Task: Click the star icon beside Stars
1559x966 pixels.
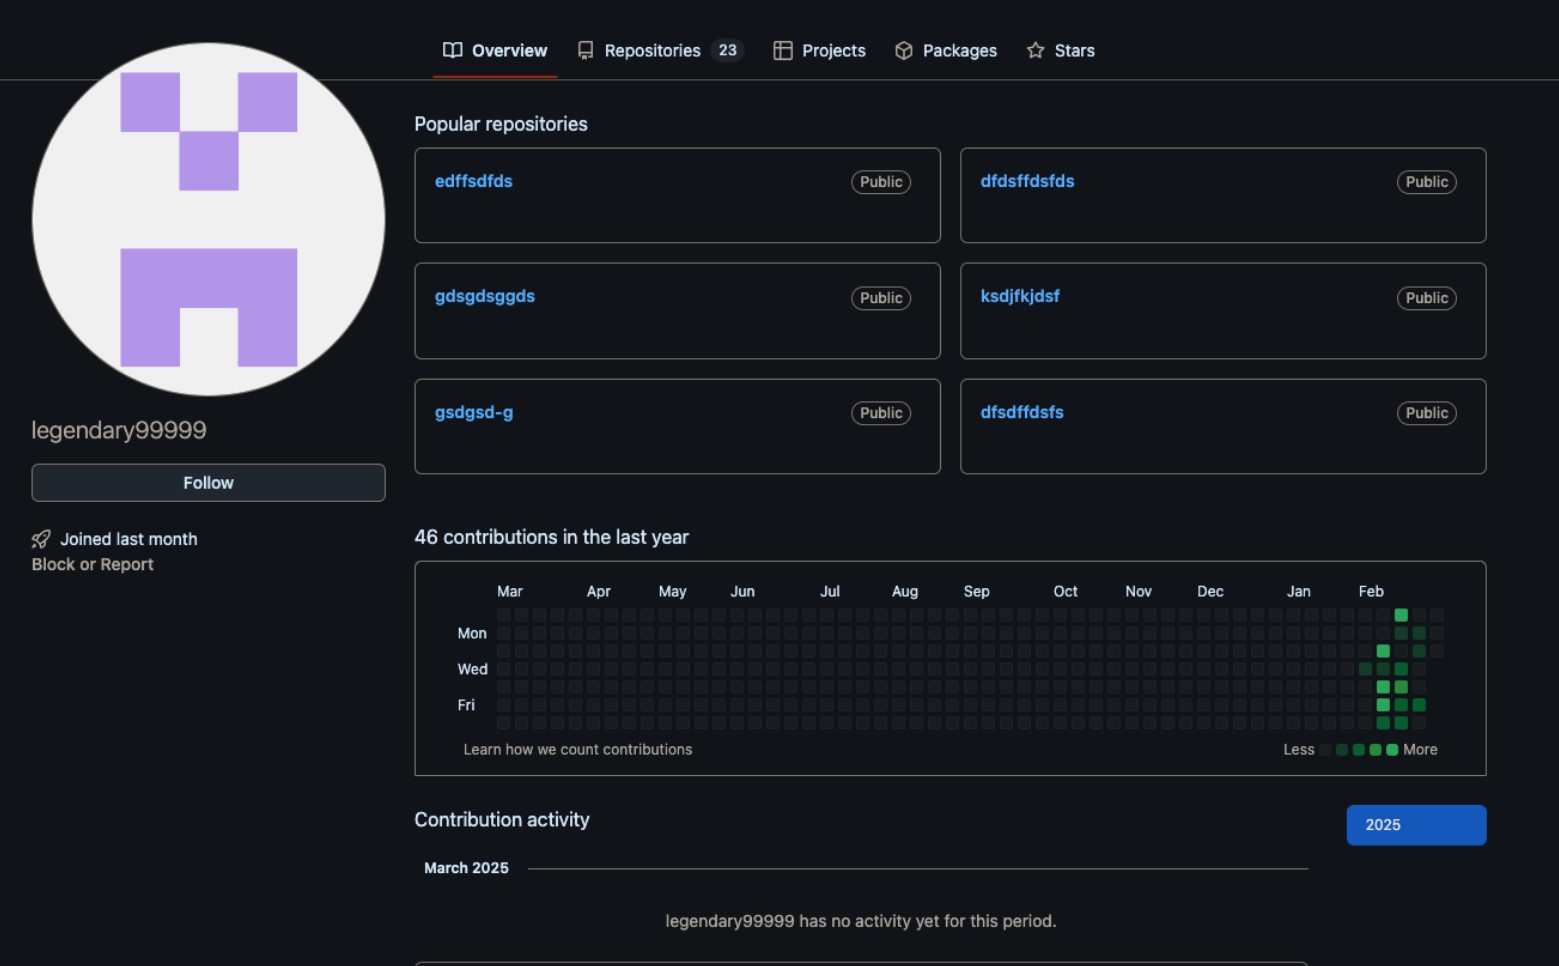Action: click(x=1036, y=50)
